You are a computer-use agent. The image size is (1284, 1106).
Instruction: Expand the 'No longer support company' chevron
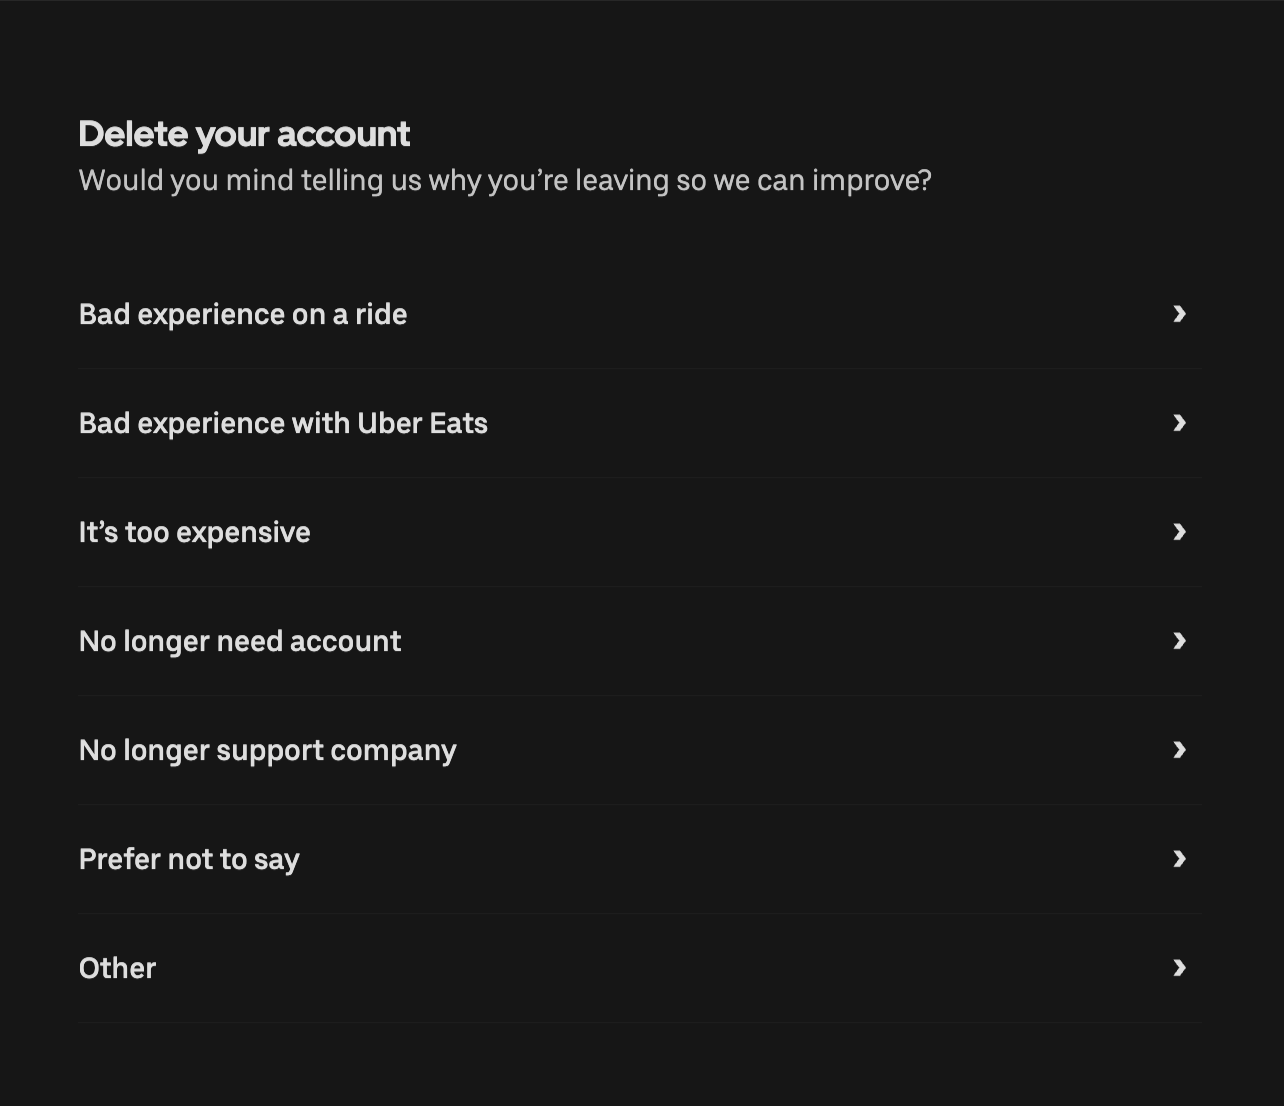[x=1179, y=750]
